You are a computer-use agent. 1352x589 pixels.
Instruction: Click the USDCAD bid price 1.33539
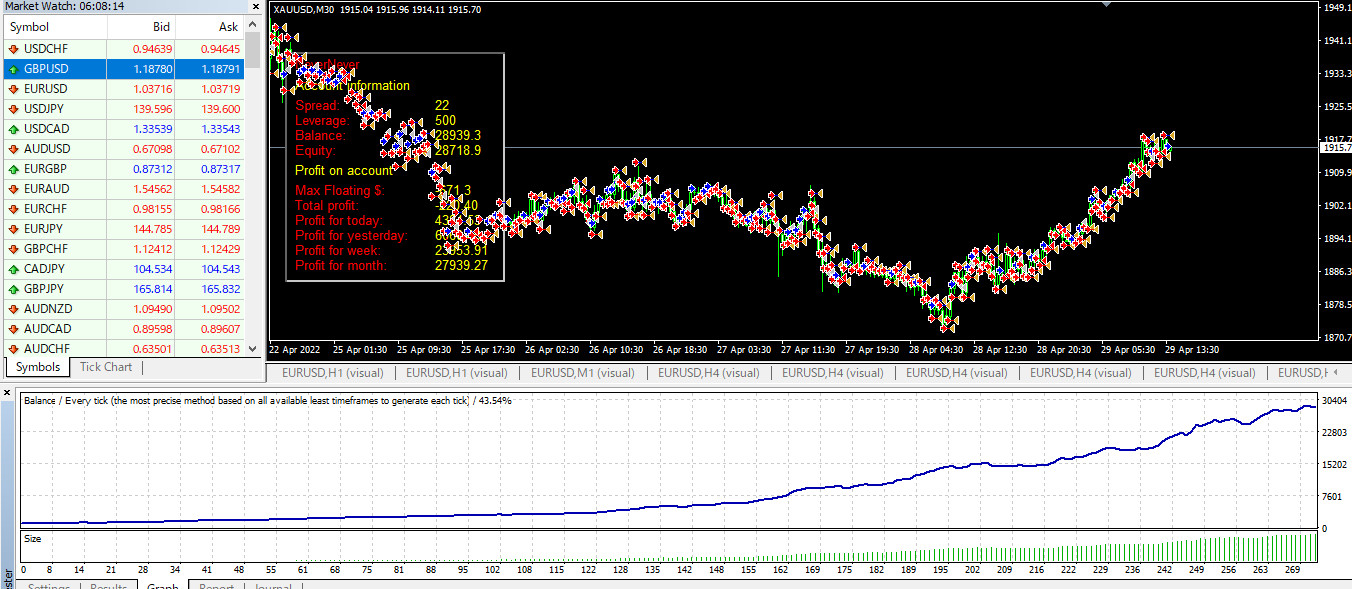coord(152,129)
